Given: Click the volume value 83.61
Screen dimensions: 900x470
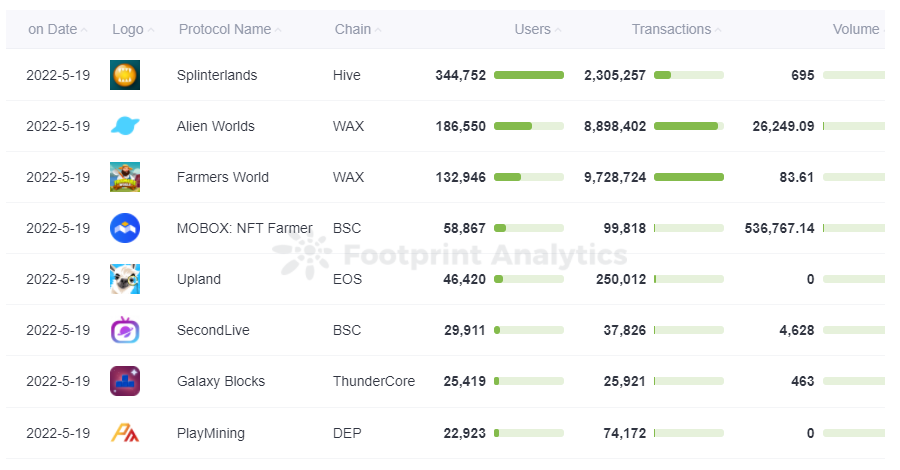Looking at the screenshot, I should 797,177.
